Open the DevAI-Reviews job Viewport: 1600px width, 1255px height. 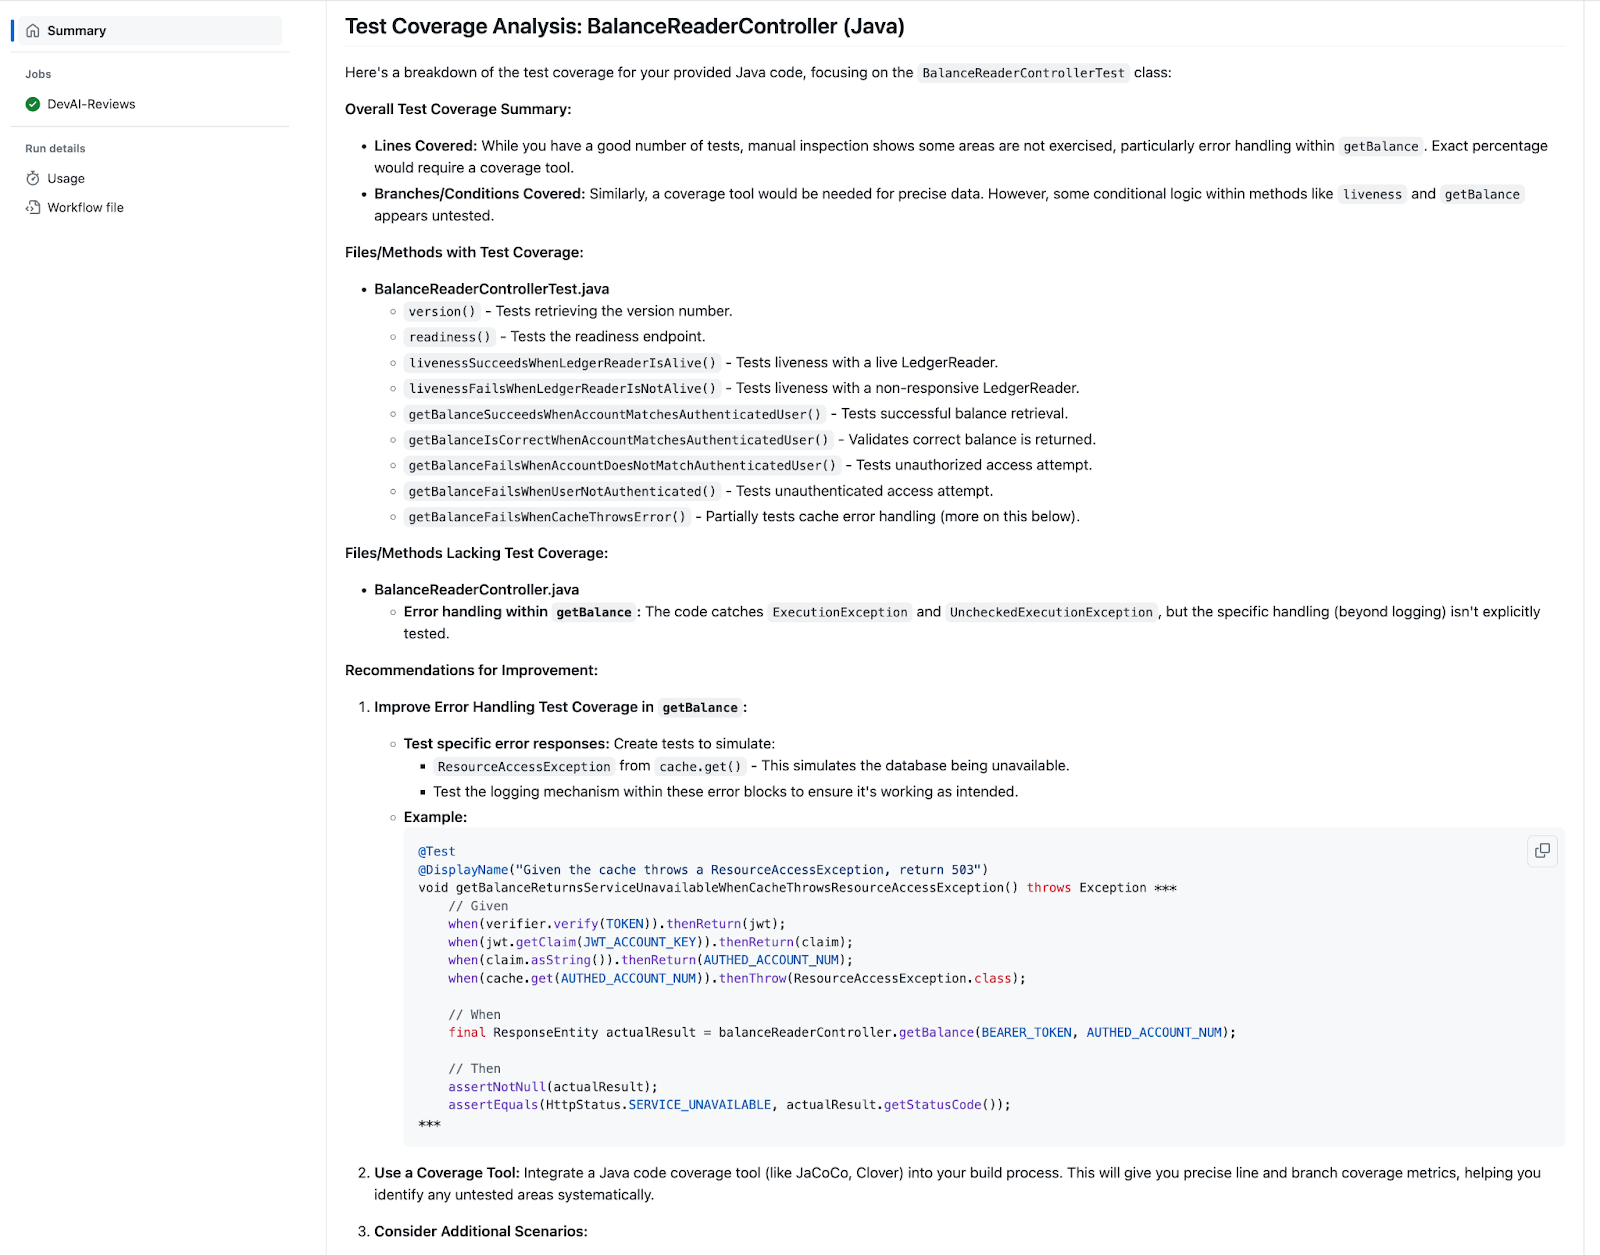(x=91, y=104)
